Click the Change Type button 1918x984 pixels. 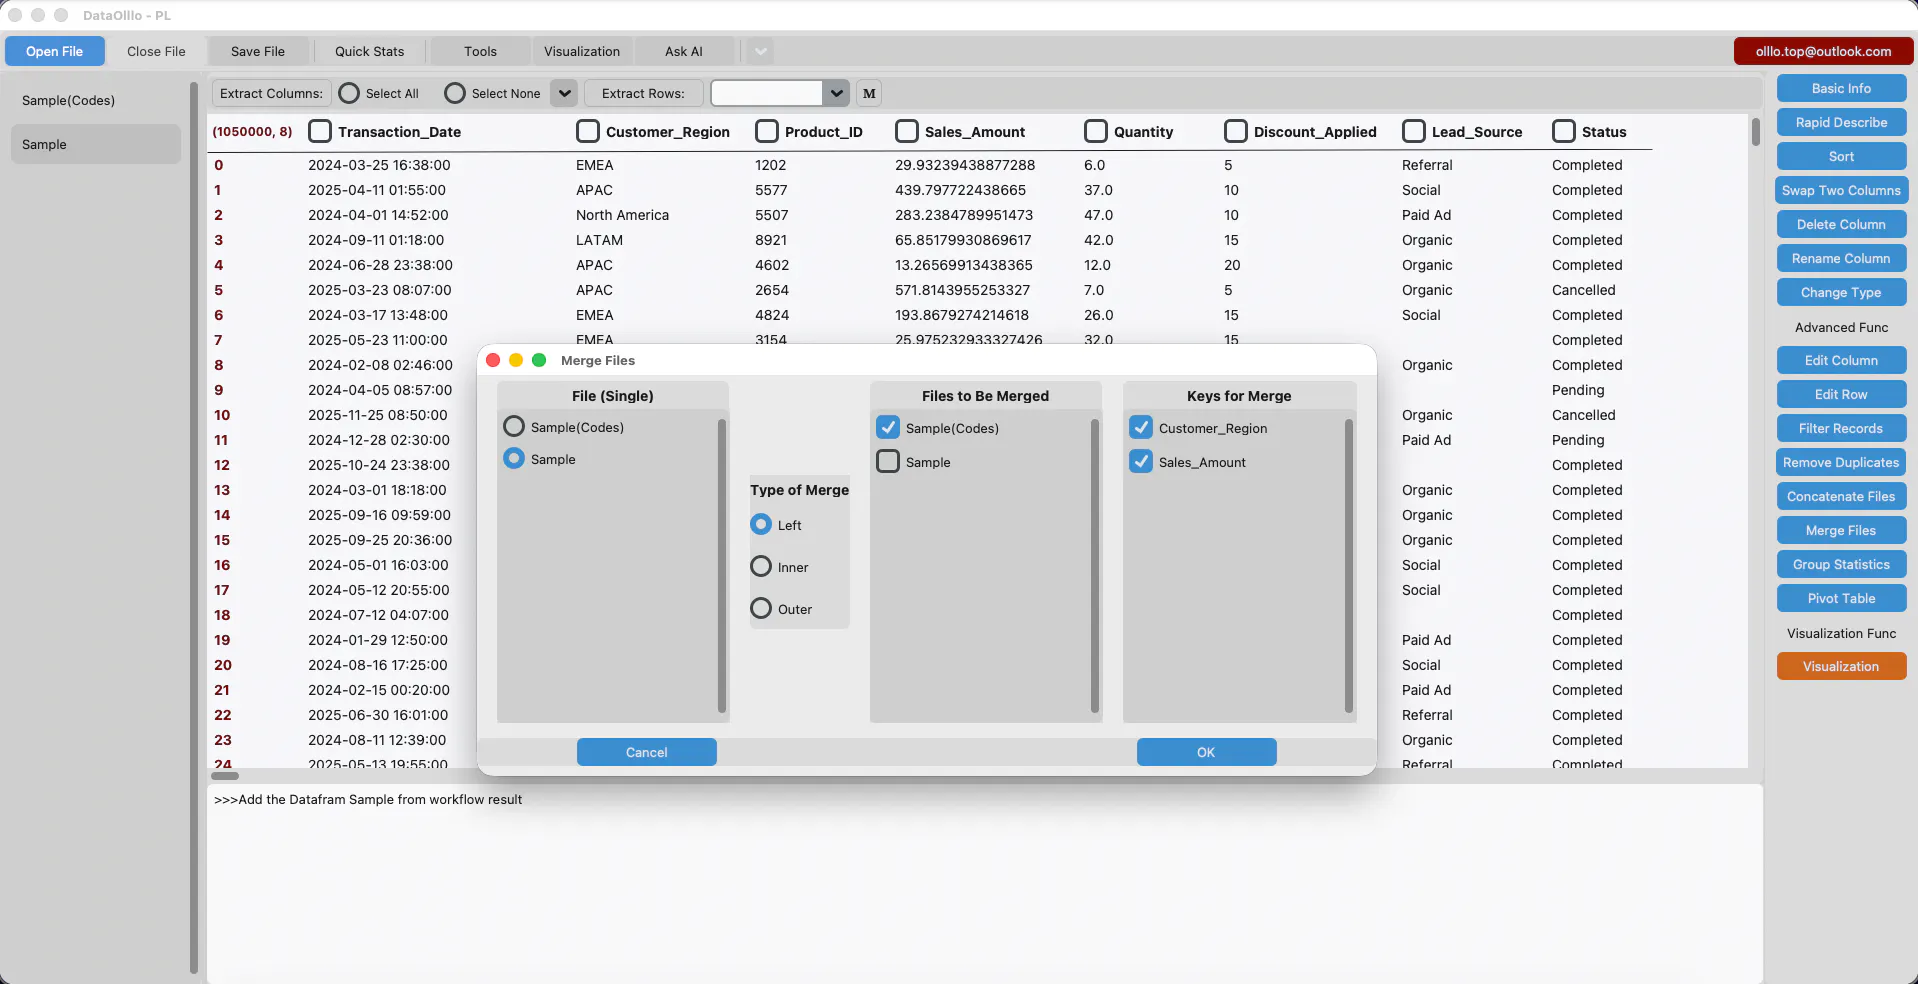(x=1841, y=292)
